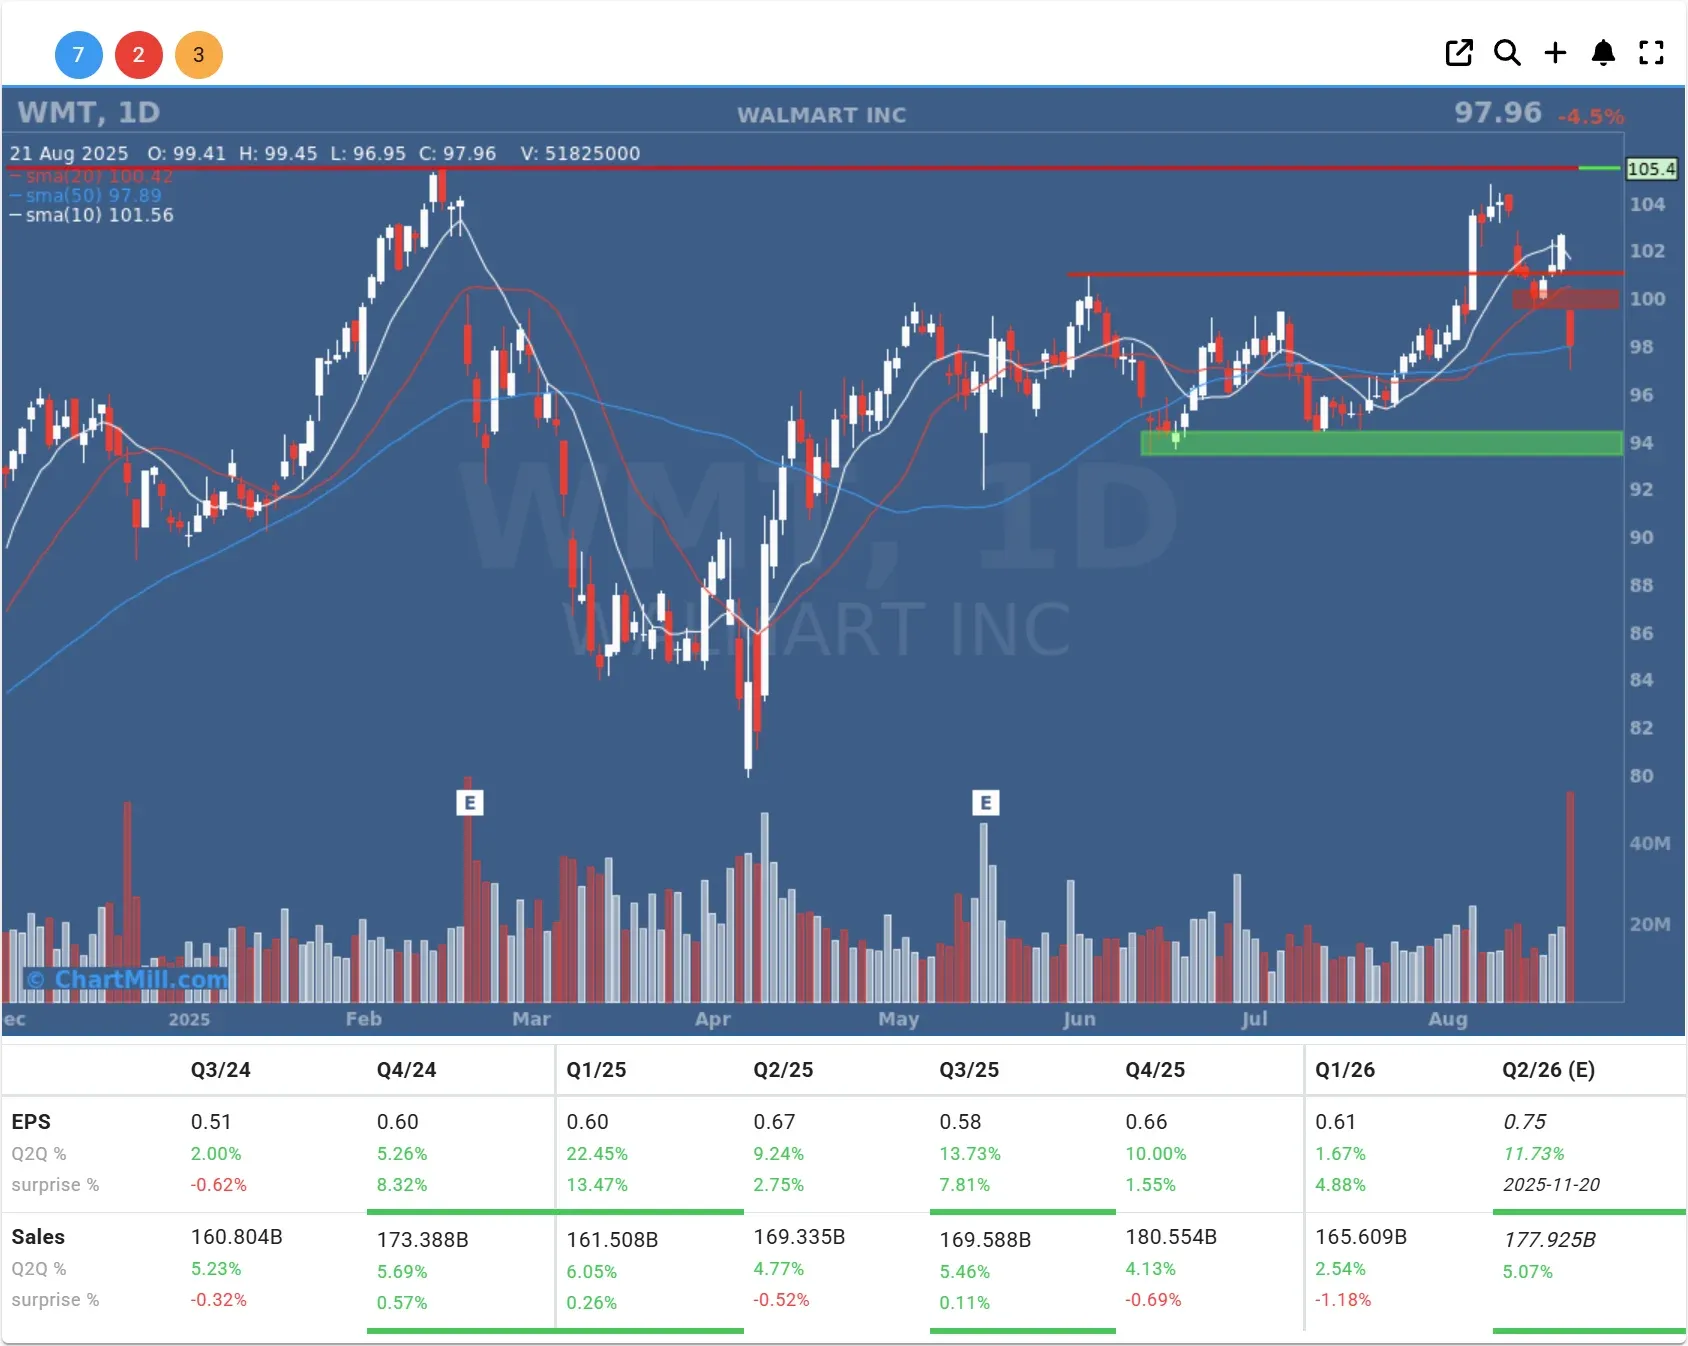1688x1346 pixels.
Task: Click the Q1/26 column header
Action: (x=1345, y=1070)
